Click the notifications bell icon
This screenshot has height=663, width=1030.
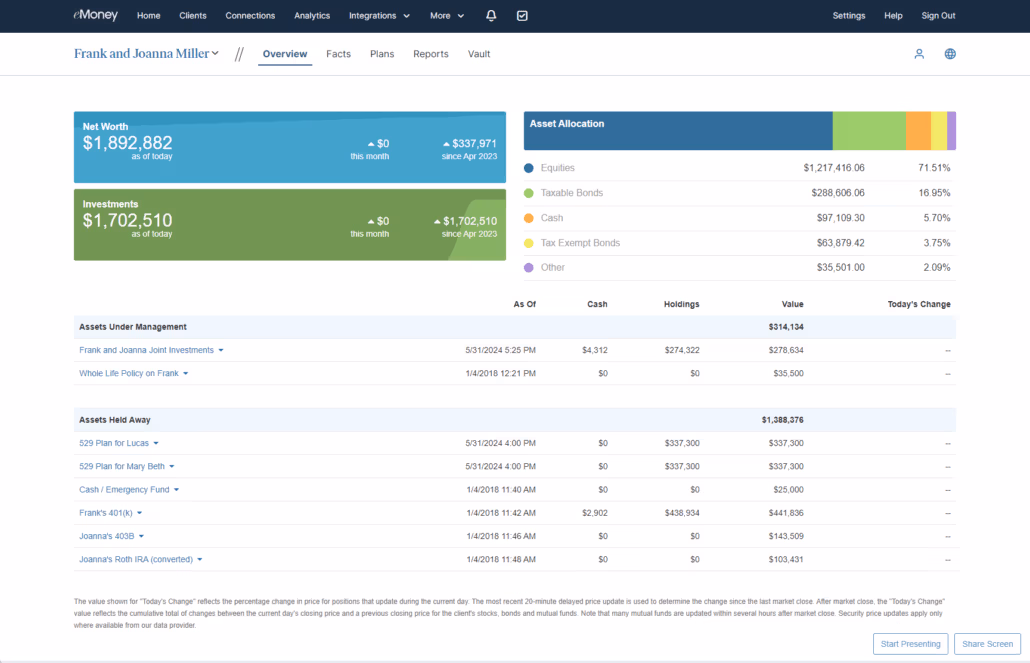coord(491,16)
